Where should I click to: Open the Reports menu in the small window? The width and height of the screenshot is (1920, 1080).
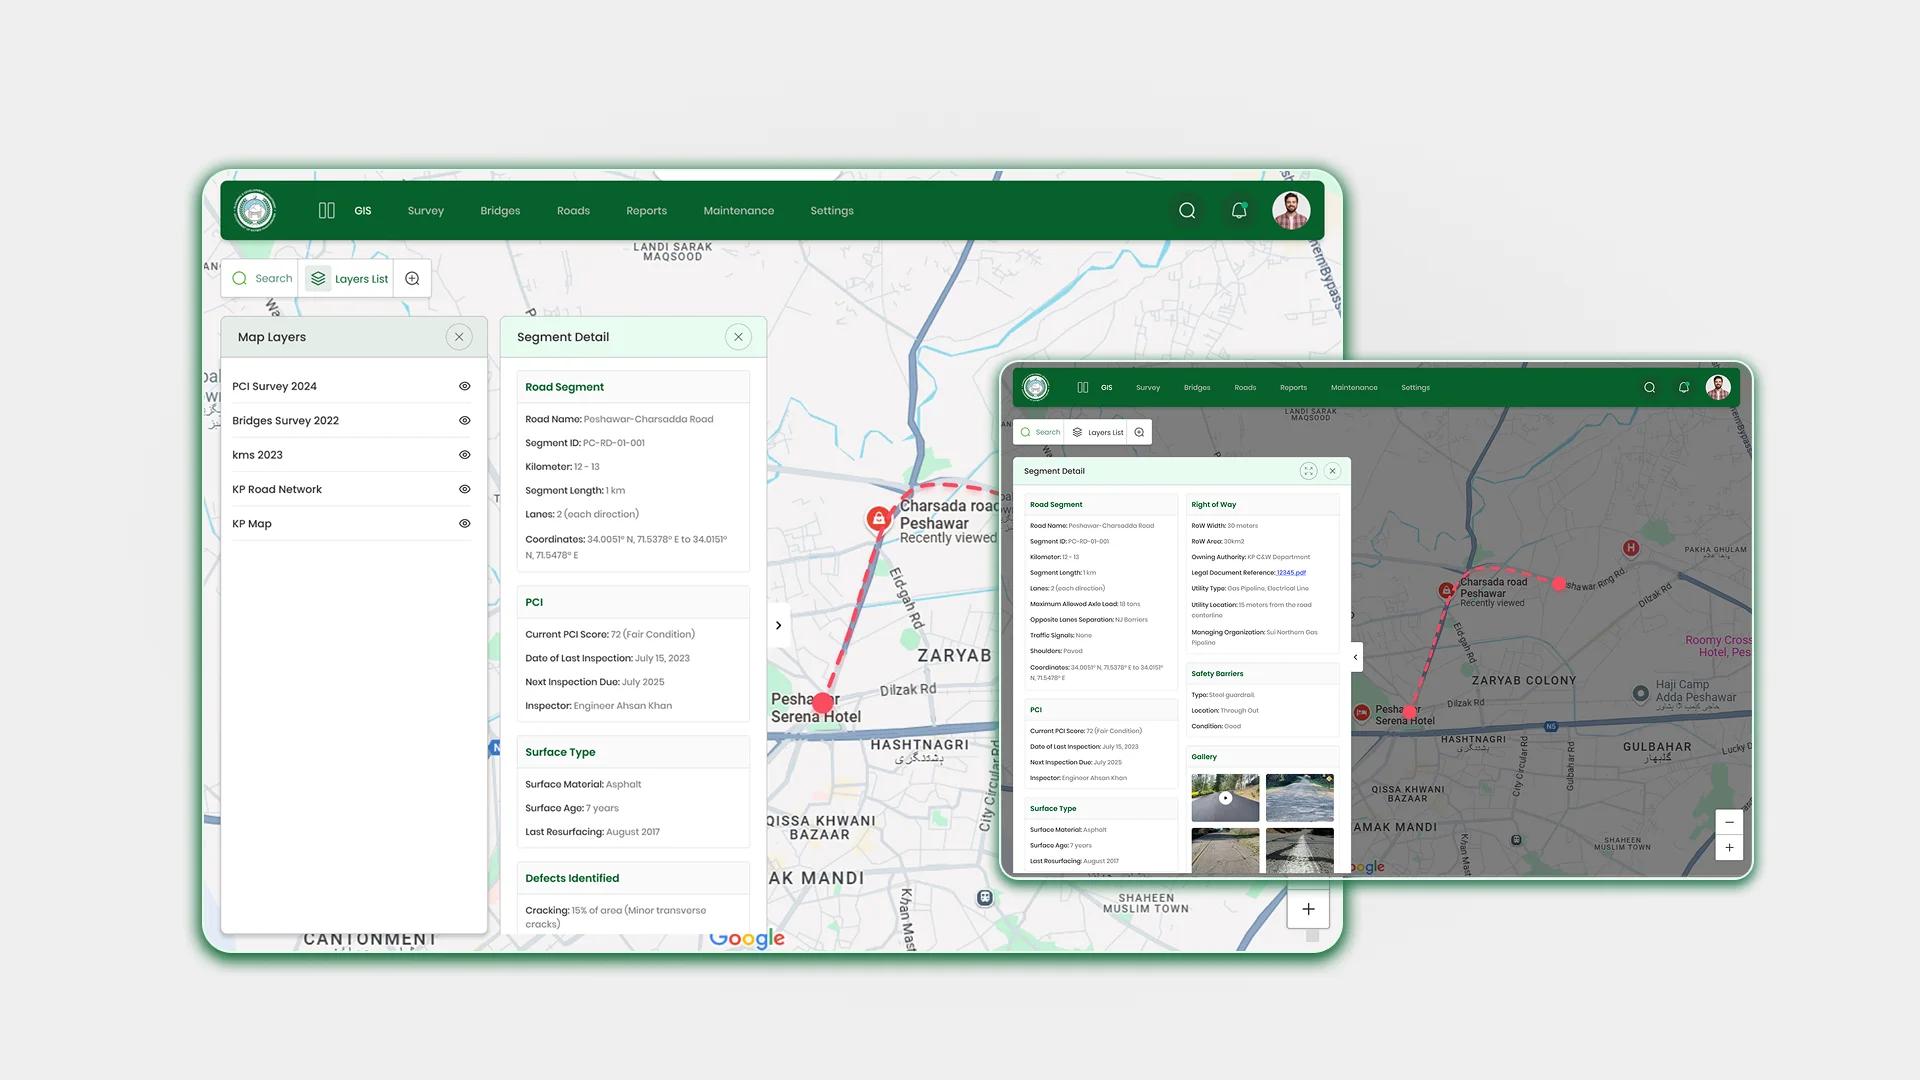click(x=1293, y=388)
